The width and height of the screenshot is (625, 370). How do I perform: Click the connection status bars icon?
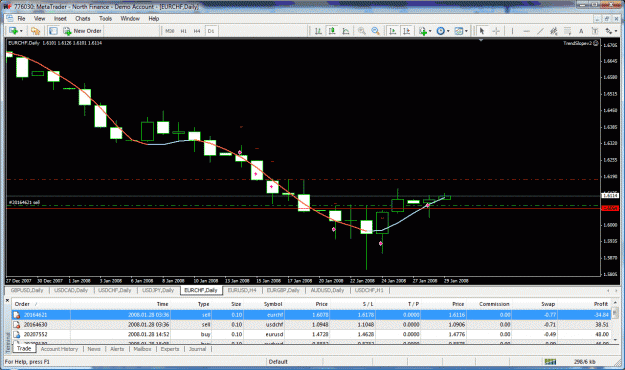coord(550,362)
